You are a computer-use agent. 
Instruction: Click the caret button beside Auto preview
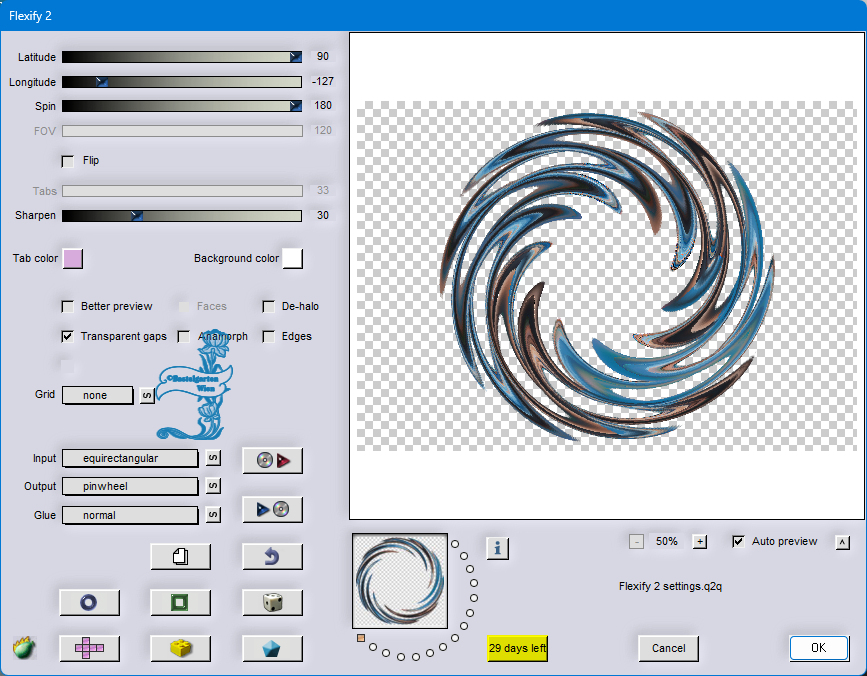point(843,542)
